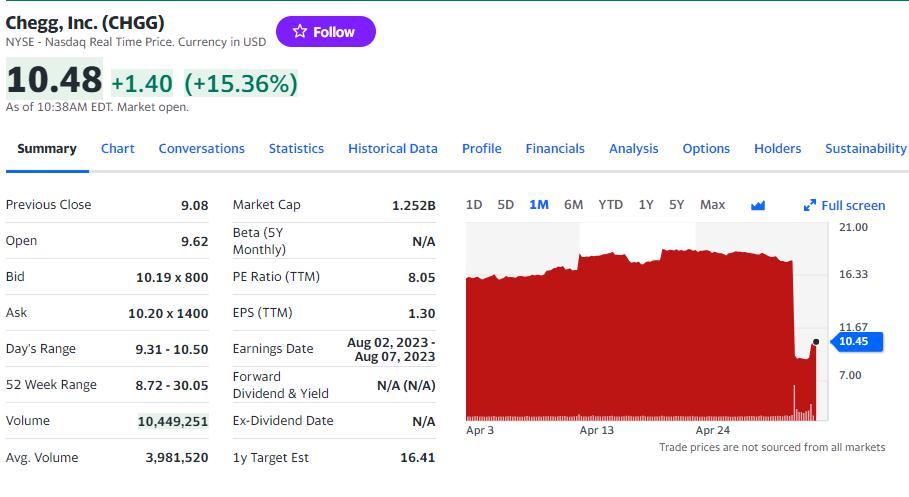
Task: Go to the Conversations tab
Action: (202, 148)
